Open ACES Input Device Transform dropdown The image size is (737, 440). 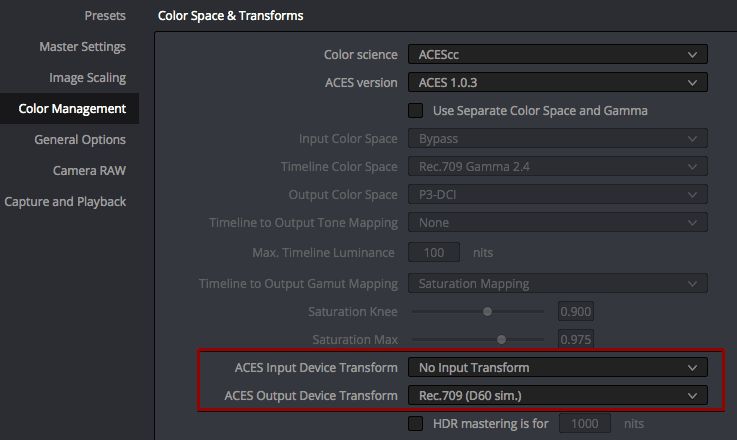pyautogui.click(x=557, y=367)
